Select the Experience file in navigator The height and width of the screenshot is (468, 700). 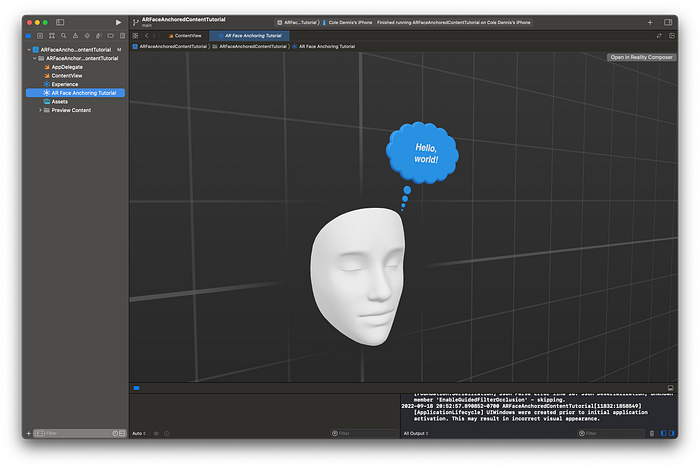(64, 84)
